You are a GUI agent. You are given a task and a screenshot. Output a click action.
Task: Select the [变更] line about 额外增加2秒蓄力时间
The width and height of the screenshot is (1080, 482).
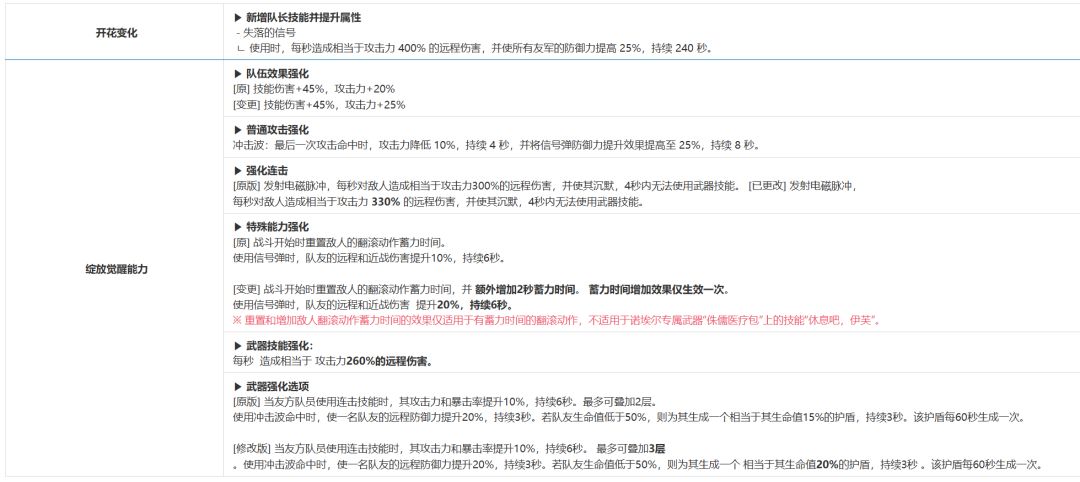(x=481, y=289)
